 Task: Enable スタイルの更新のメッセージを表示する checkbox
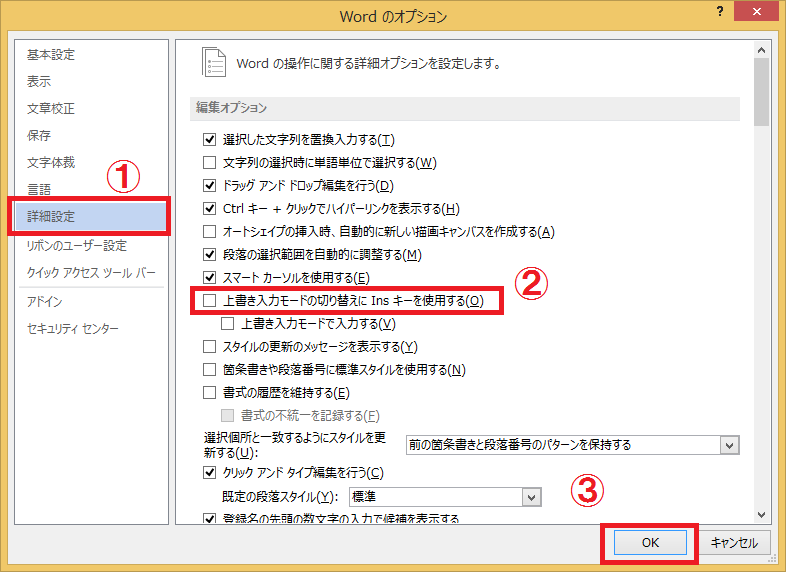(209, 346)
